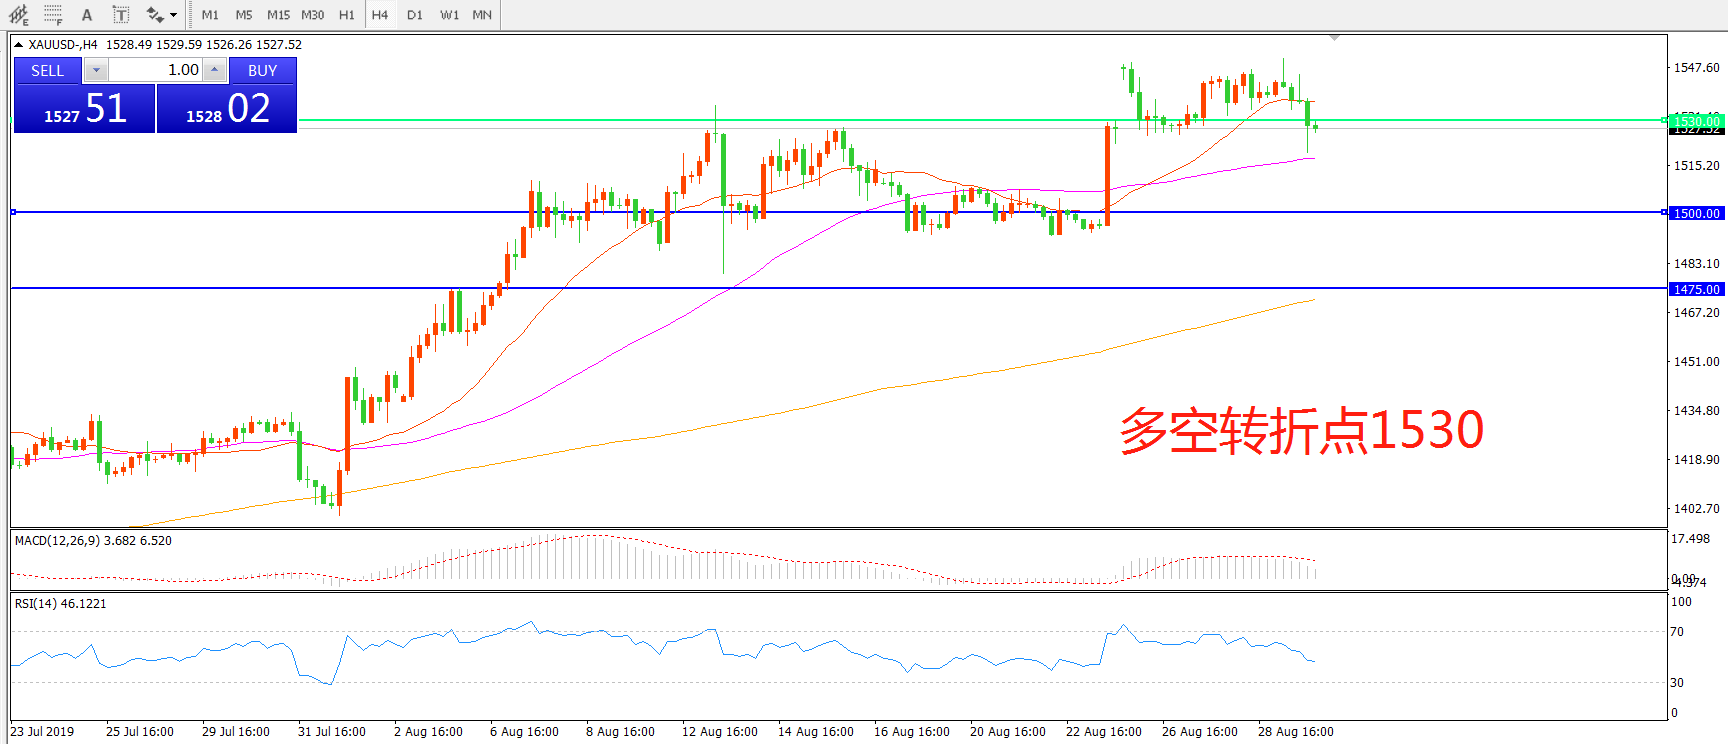Click the lot volume field showing 1.00

tap(155, 70)
